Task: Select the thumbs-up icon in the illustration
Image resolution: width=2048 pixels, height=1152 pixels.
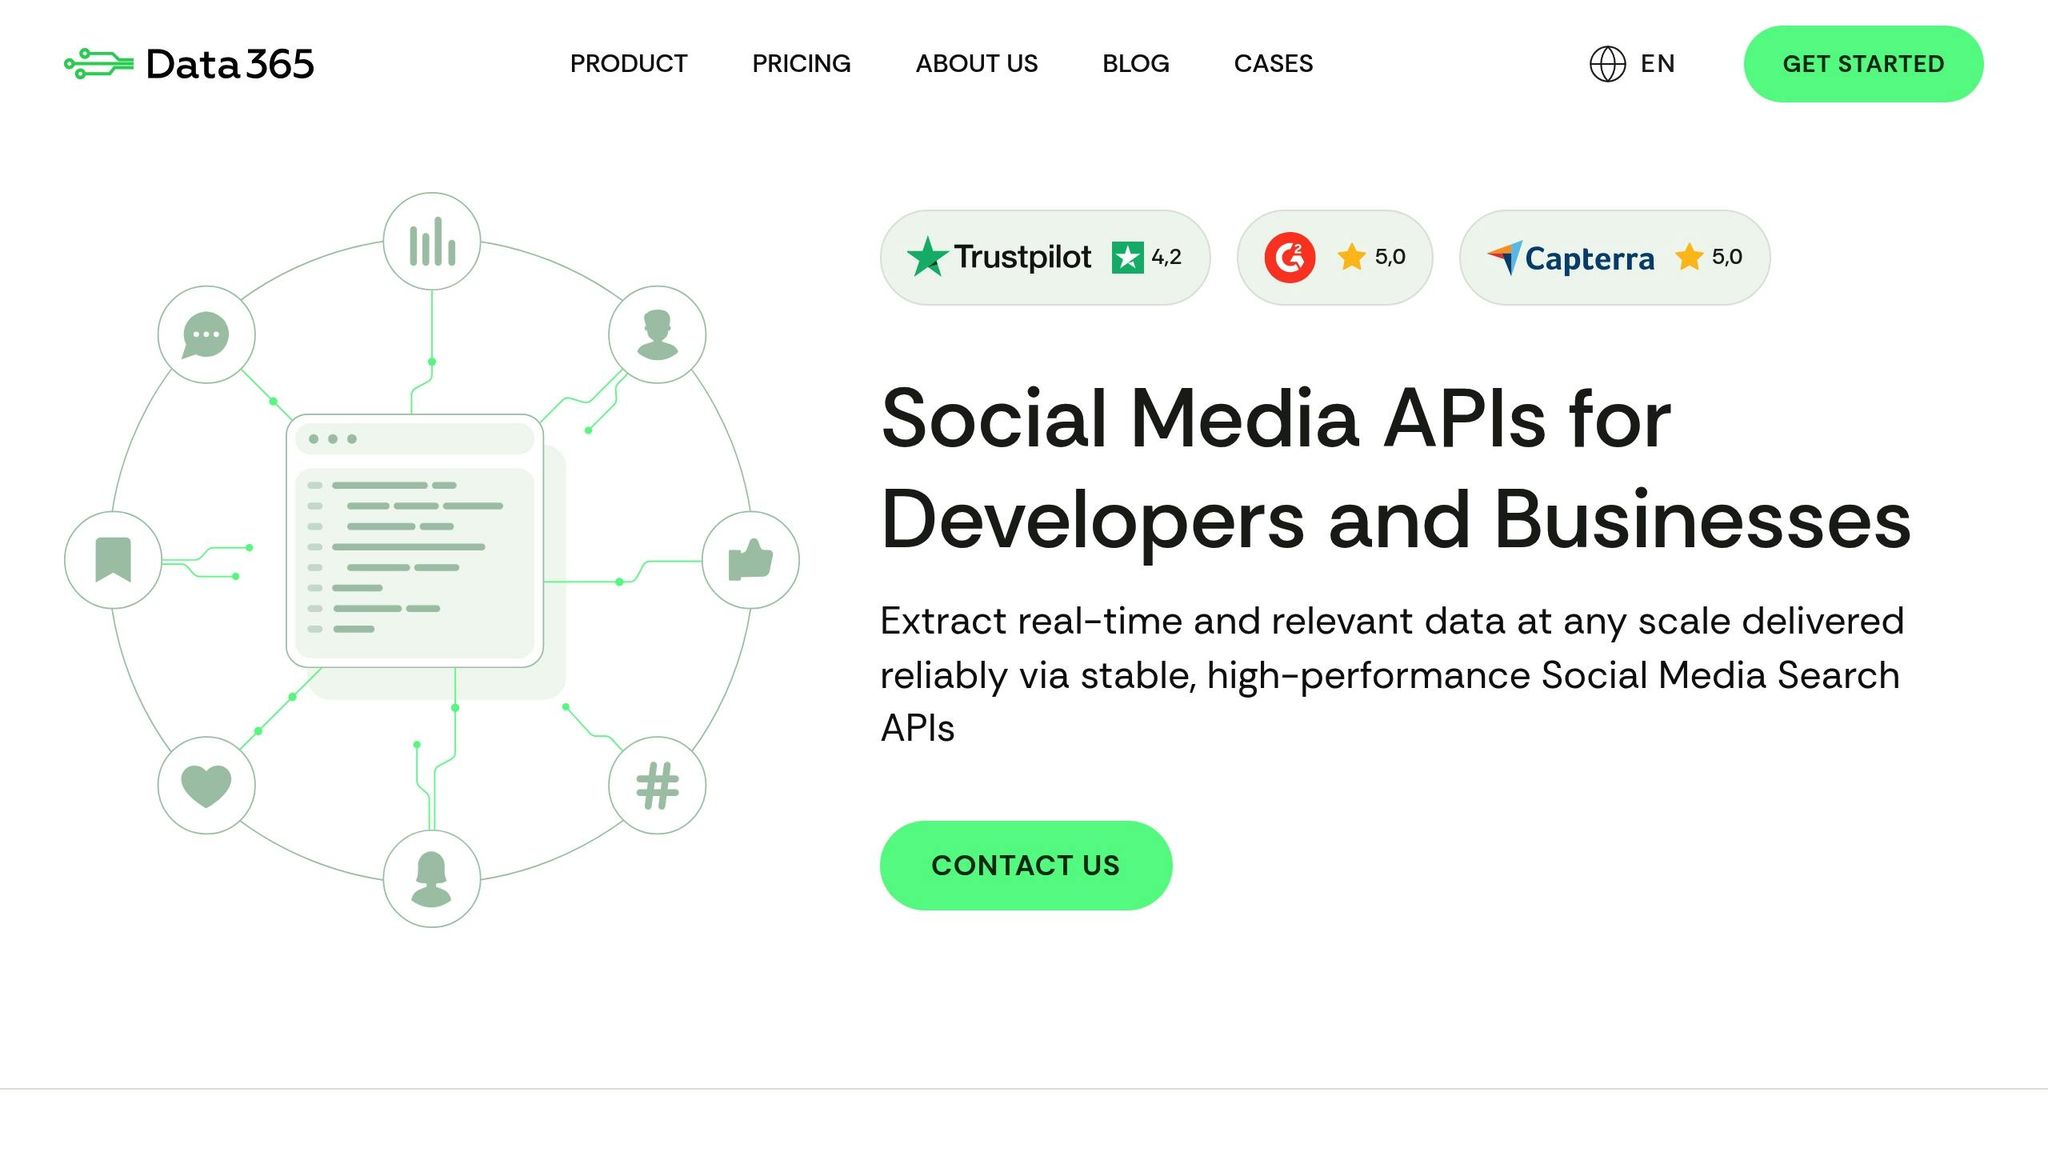Action: tap(753, 560)
